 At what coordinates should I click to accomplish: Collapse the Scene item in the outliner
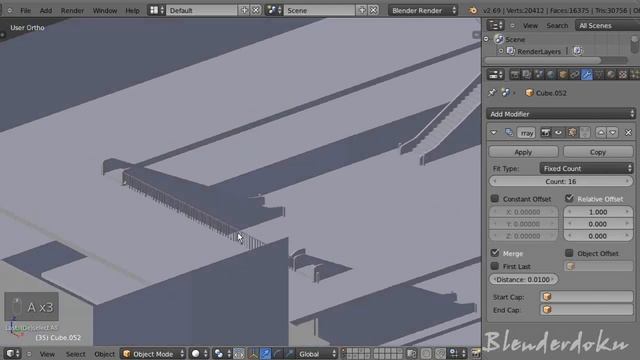pyautogui.click(x=487, y=39)
